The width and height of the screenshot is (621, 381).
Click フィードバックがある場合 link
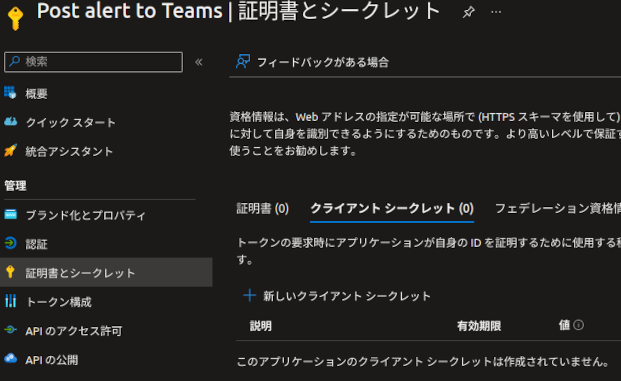click(x=323, y=62)
